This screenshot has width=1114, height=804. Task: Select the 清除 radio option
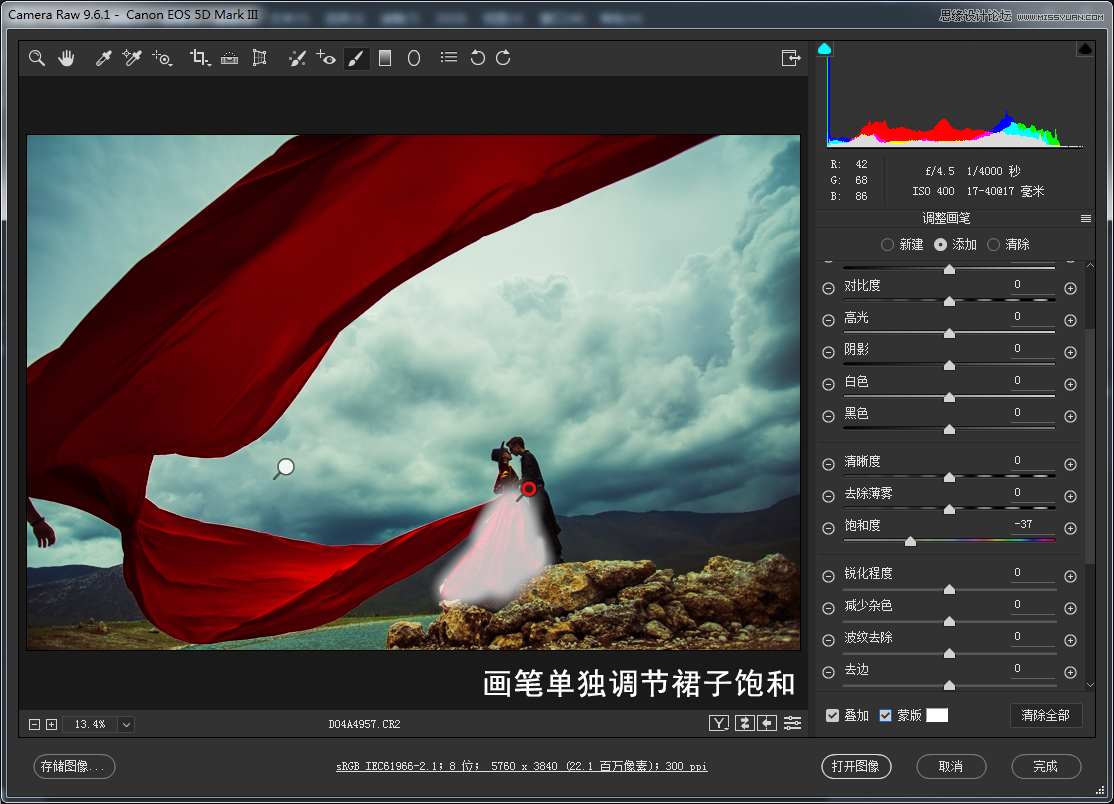tap(993, 244)
